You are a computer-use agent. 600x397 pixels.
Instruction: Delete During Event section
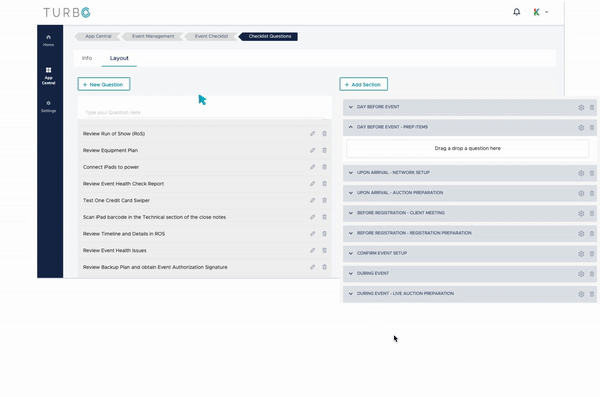pyautogui.click(x=592, y=274)
